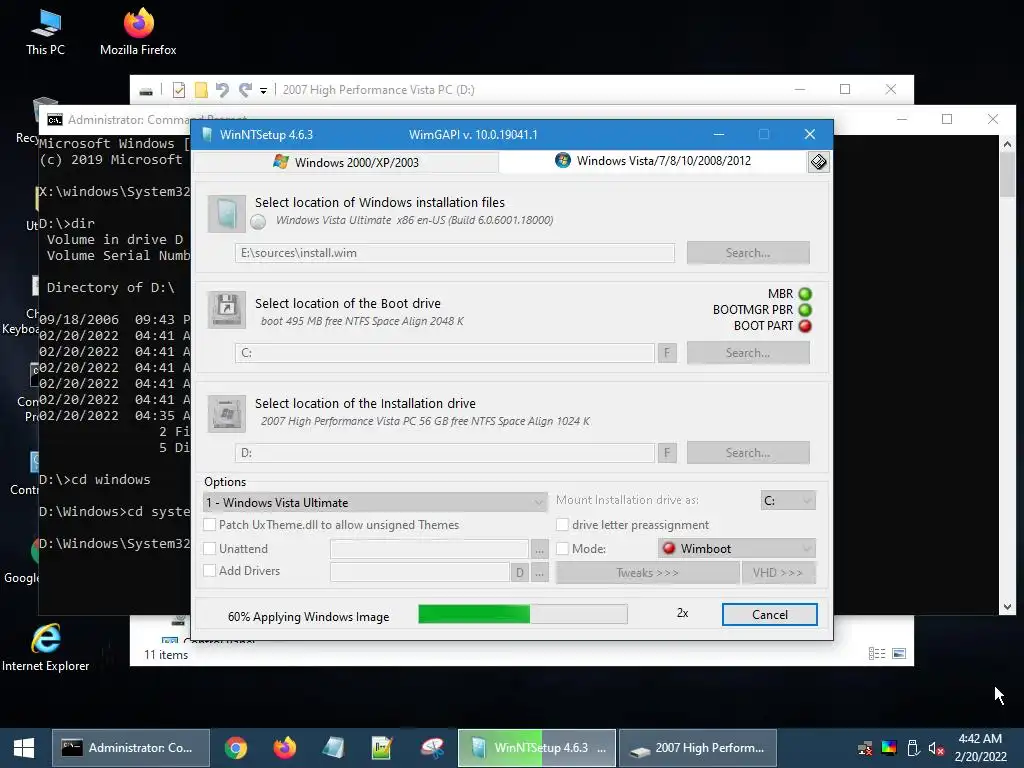This screenshot has width=1024, height=768.
Task: Click Cancel to stop applying image
Action: [769, 615]
